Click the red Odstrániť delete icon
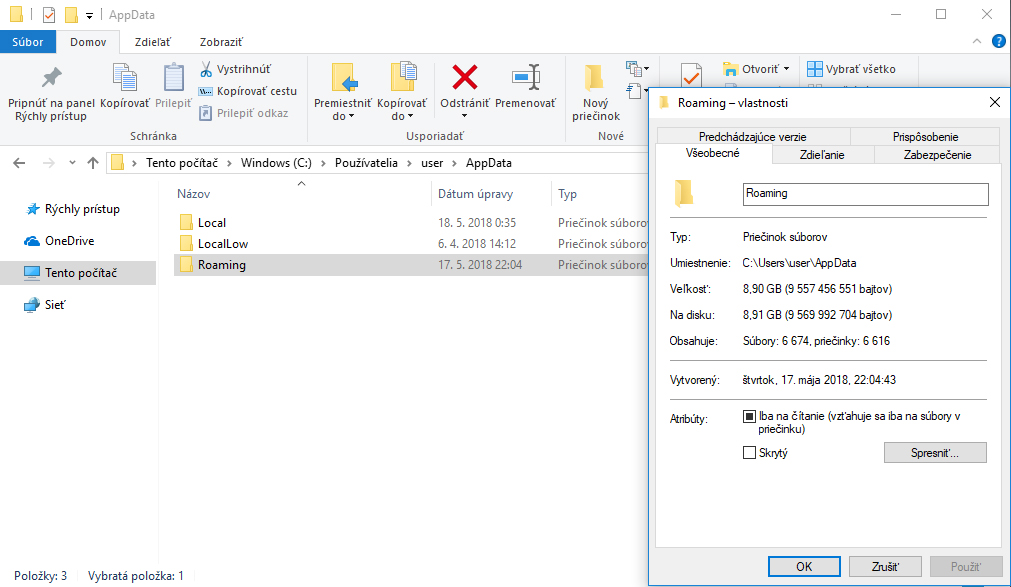The height and width of the screenshot is (587, 1011). pyautogui.click(x=465, y=77)
